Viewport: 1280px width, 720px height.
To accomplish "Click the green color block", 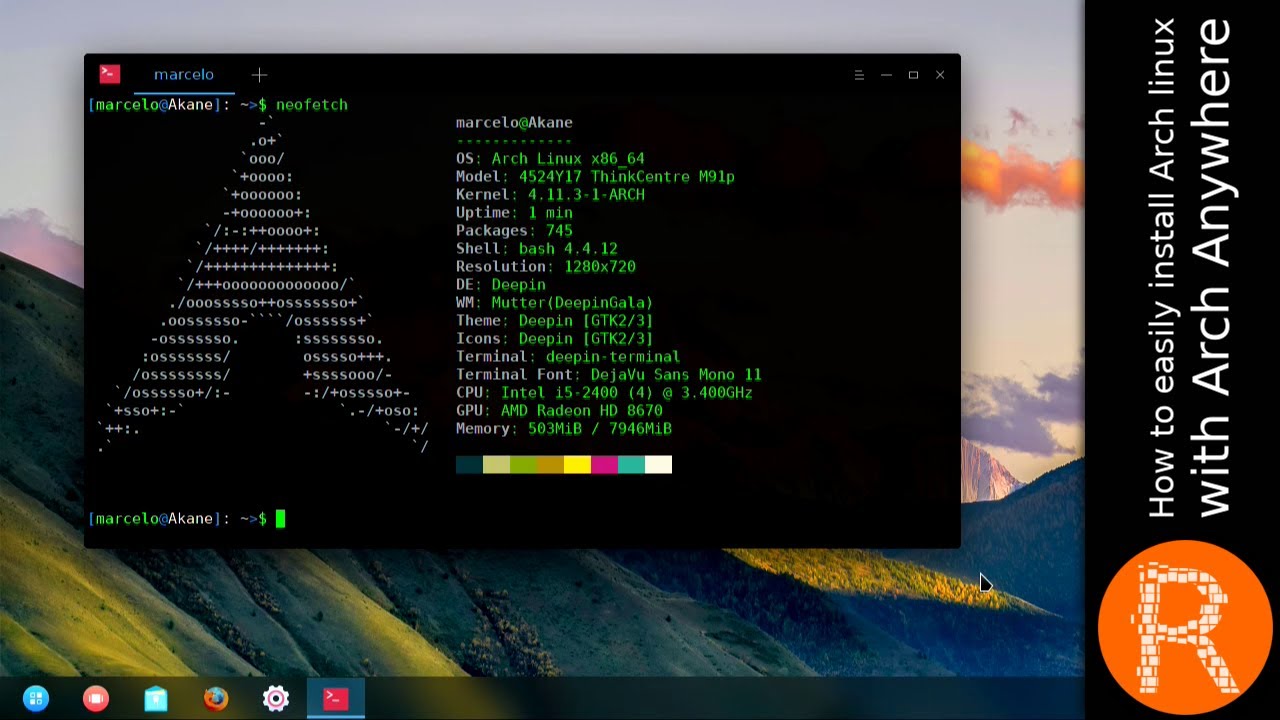I will coord(523,464).
